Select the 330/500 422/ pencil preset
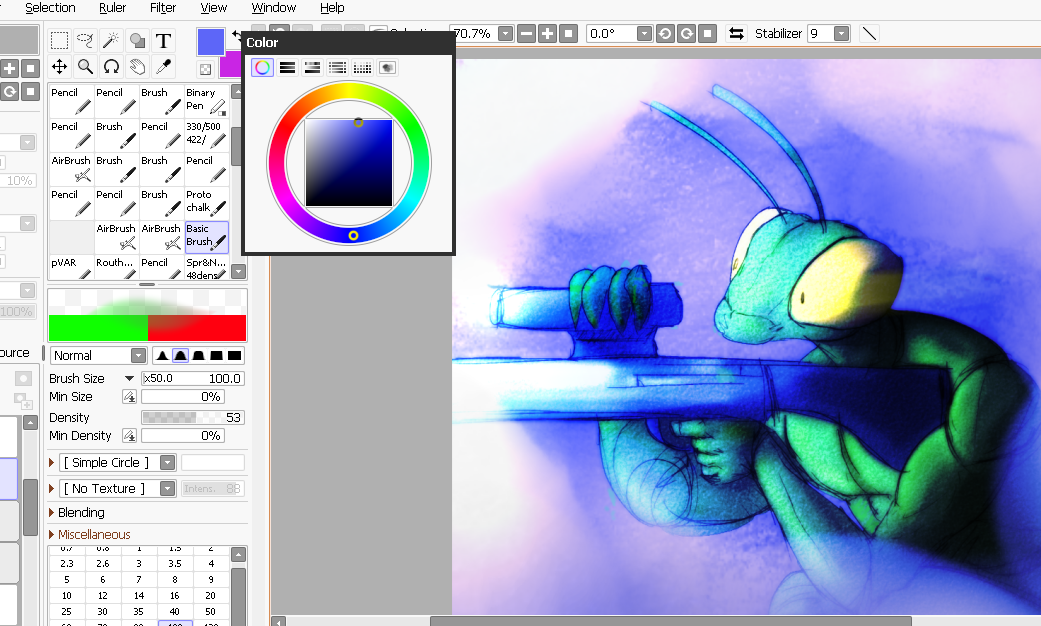This screenshot has width=1041, height=626. pyautogui.click(x=206, y=134)
